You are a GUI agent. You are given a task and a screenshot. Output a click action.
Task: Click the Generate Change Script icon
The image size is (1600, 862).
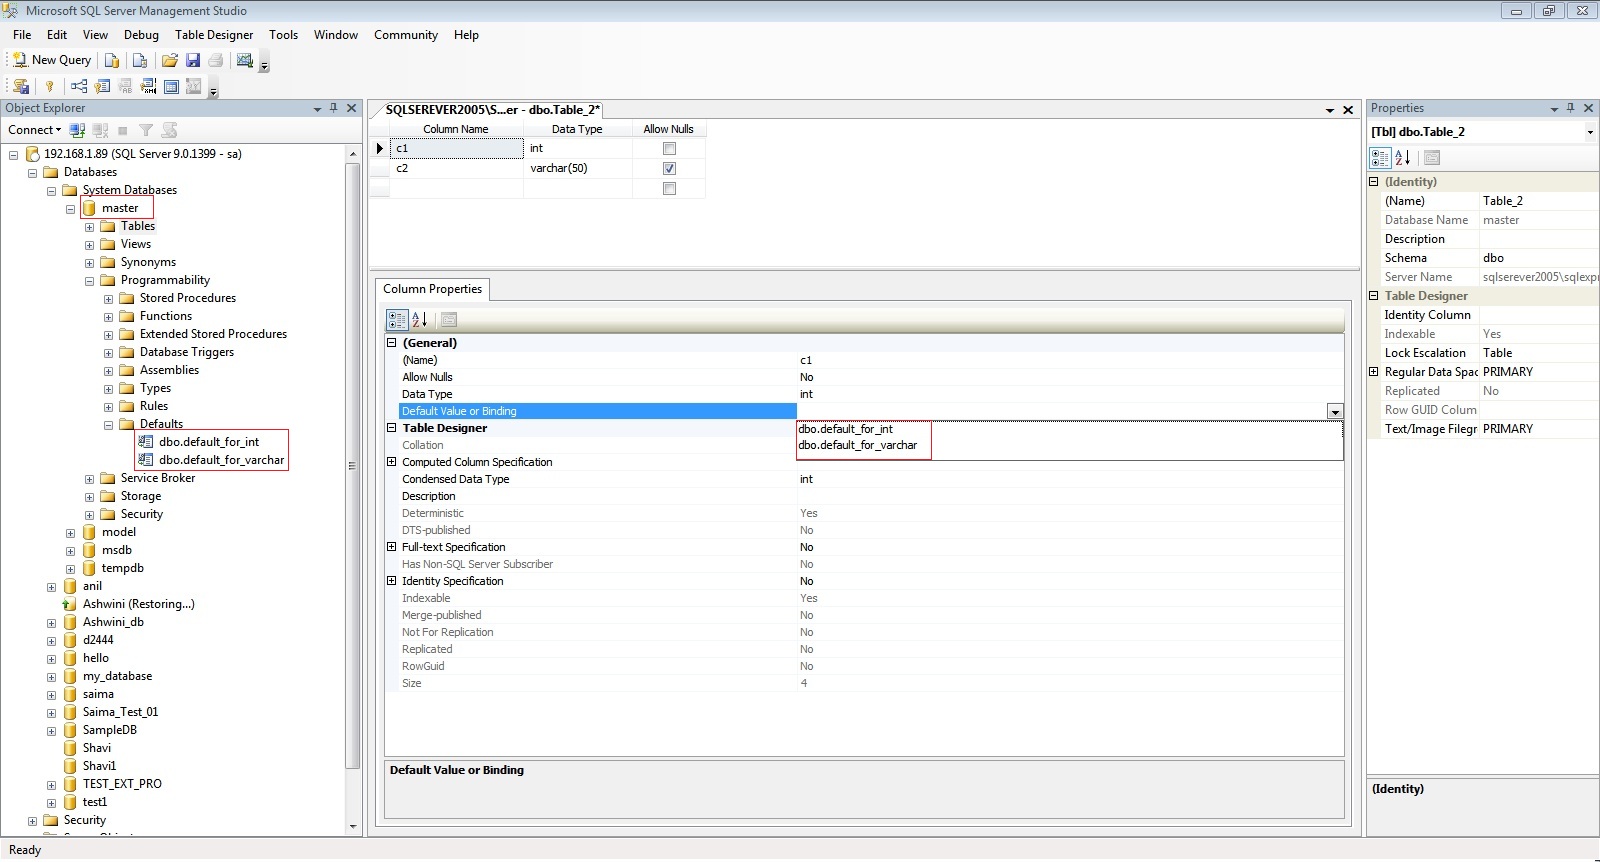pyautogui.click(x=21, y=86)
